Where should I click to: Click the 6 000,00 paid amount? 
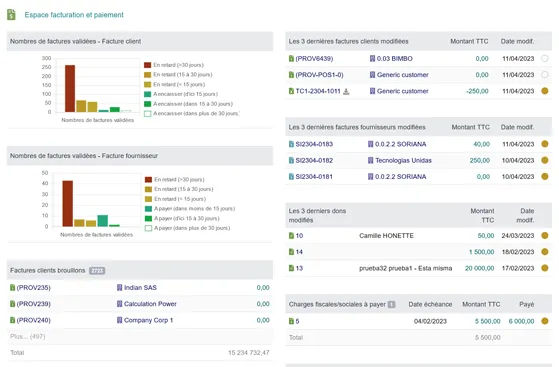[x=521, y=321]
